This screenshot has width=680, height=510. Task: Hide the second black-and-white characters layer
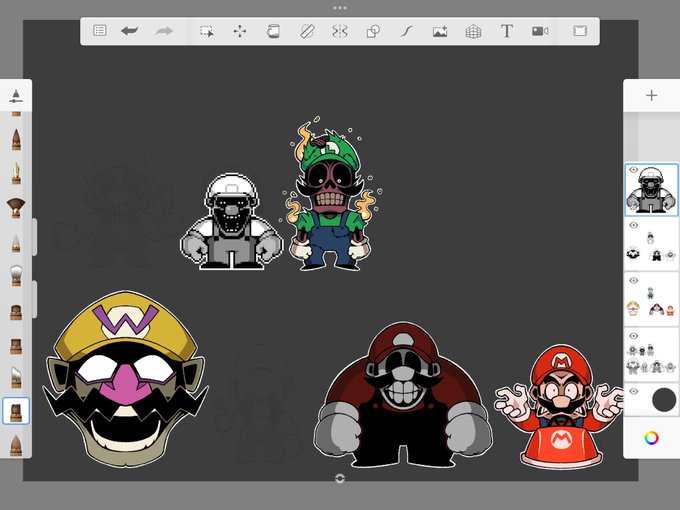click(x=633, y=225)
